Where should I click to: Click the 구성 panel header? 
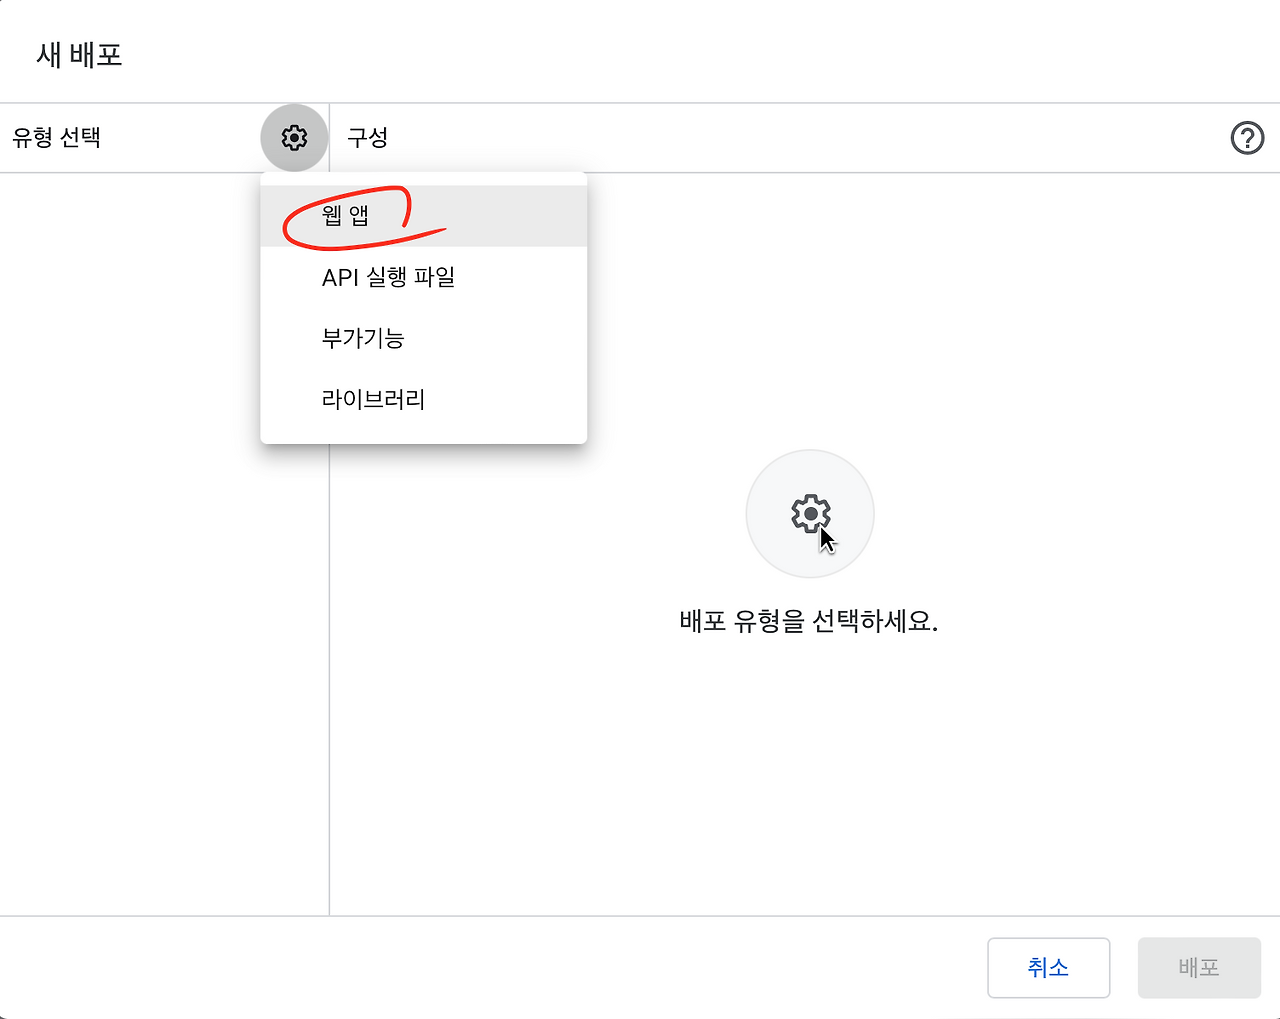367,137
